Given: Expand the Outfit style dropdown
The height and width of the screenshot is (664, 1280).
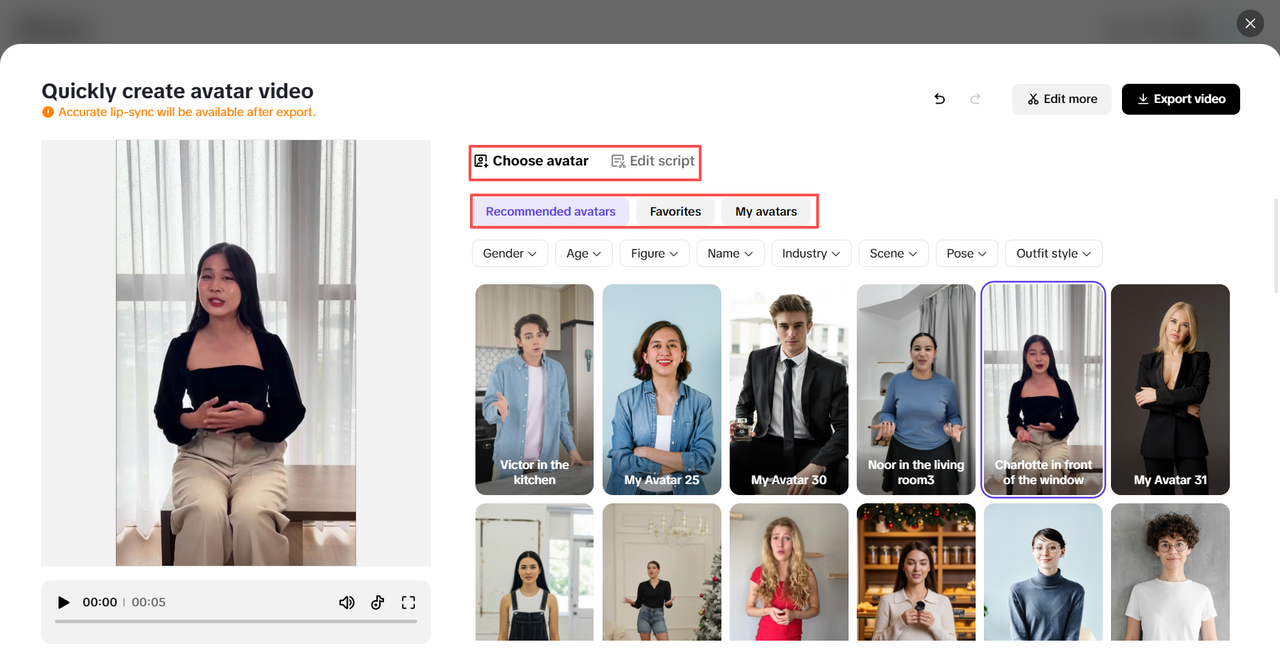Looking at the screenshot, I should (x=1053, y=253).
